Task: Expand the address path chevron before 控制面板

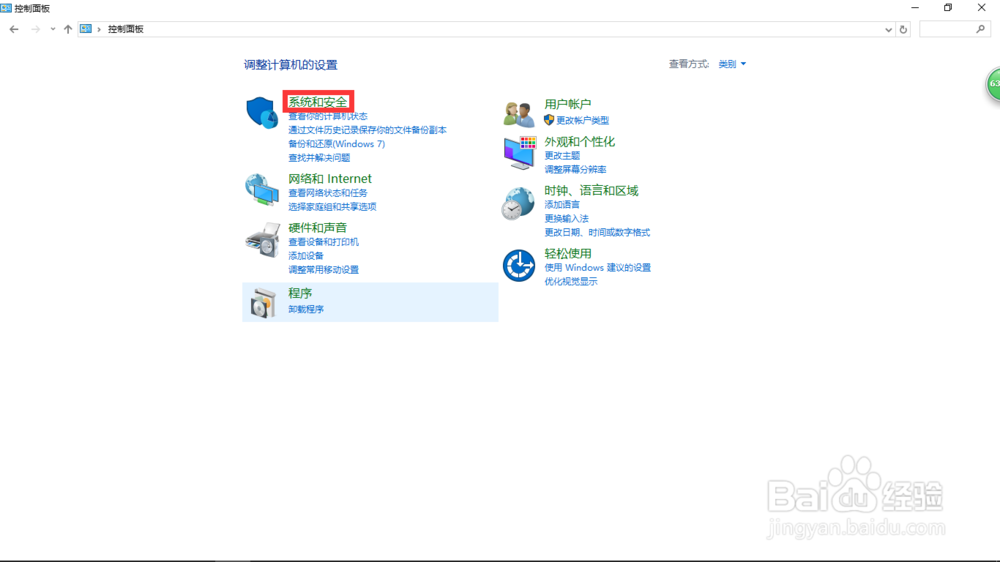Action: [x=99, y=29]
